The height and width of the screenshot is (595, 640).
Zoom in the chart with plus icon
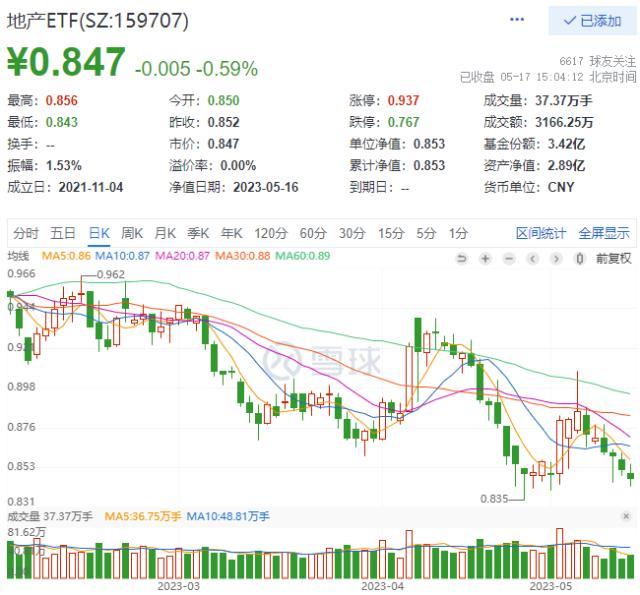(x=485, y=258)
